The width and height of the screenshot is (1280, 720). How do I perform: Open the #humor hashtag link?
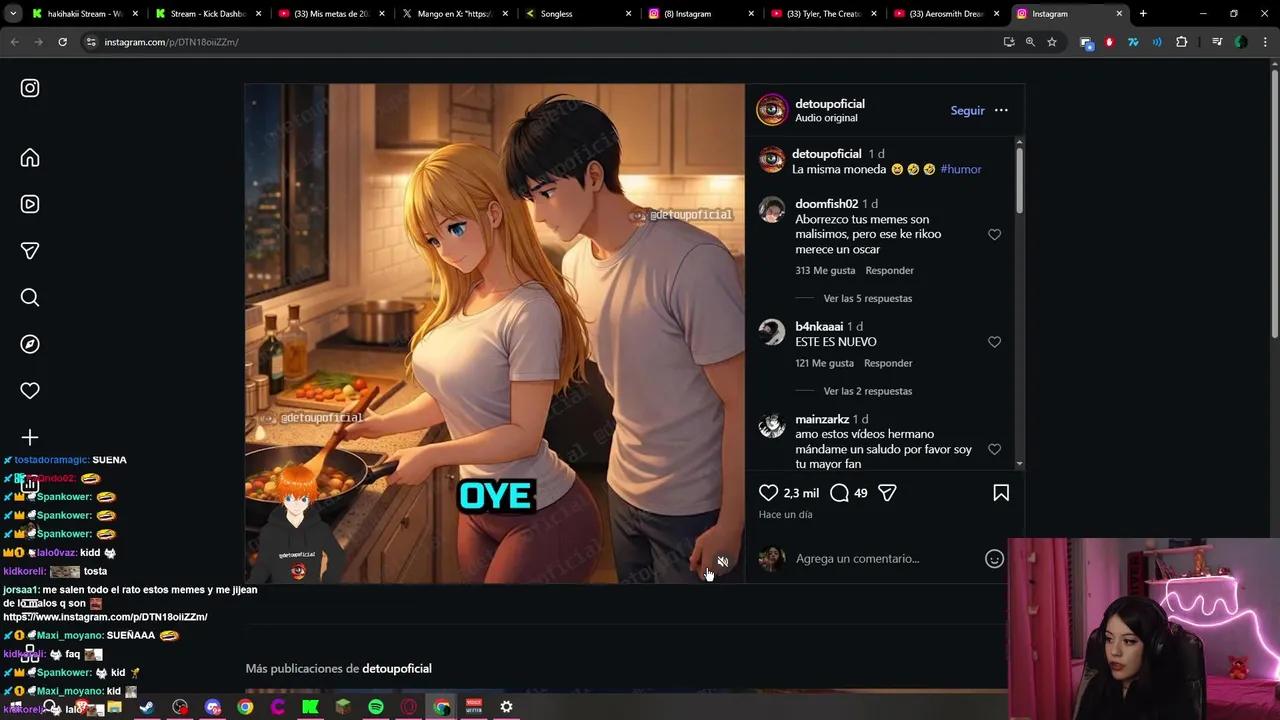[x=960, y=169]
